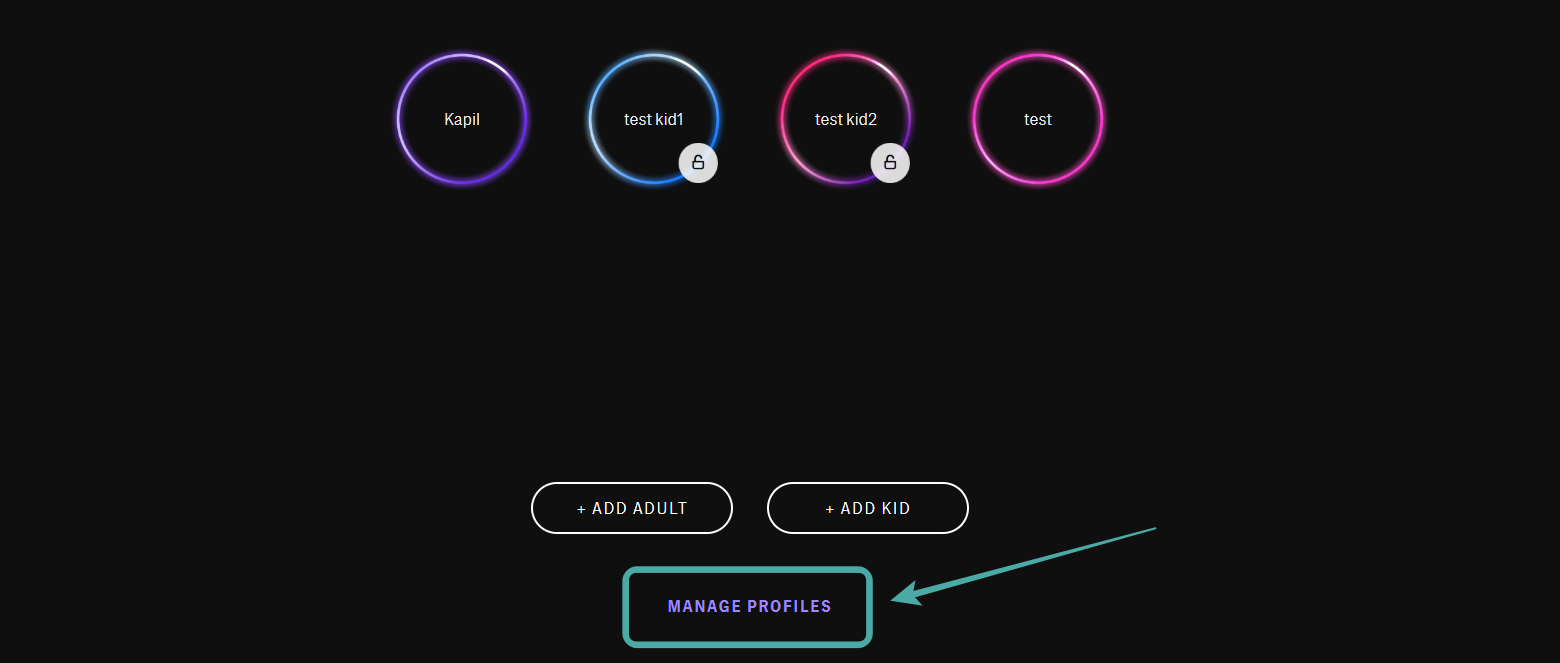The image size is (1560, 663).
Task: Click the test kid2 name text
Action: tap(846, 120)
